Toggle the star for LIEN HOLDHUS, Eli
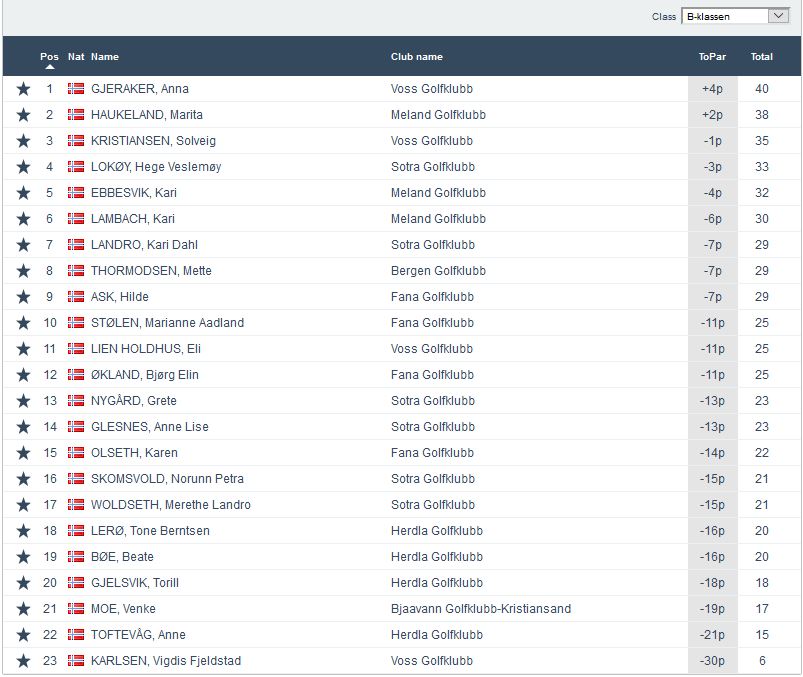The image size is (803, 677). pyautogui.click(x=23, y=349)
